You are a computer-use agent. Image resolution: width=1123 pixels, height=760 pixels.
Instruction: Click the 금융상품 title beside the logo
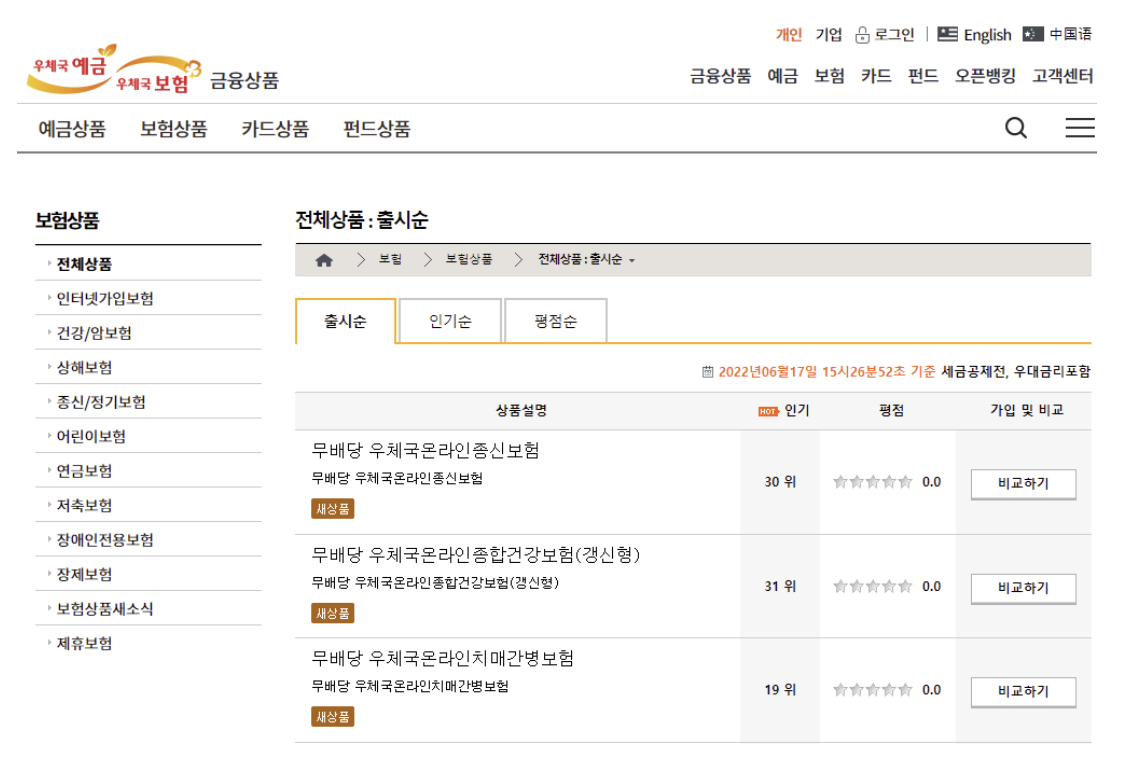pos(244,80)
